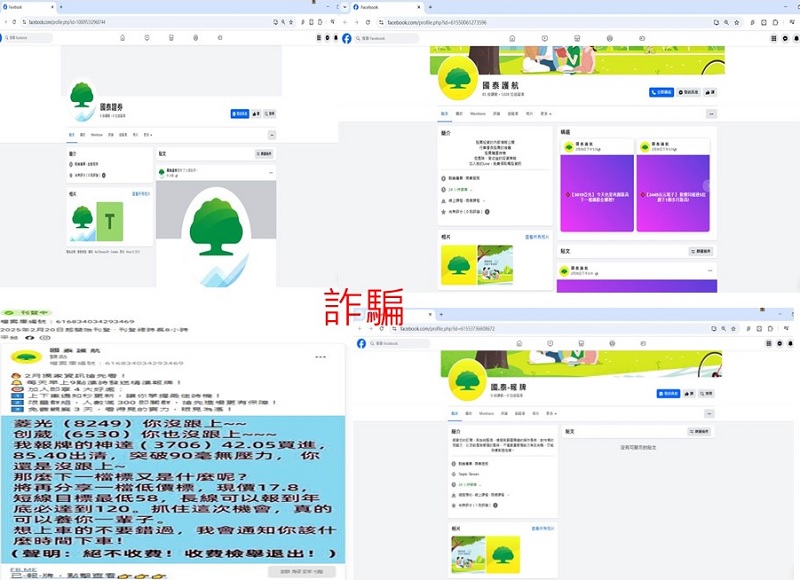Open Facebook home in 國泰護航 window
This screenshot has height=580, width=800.
512,38
